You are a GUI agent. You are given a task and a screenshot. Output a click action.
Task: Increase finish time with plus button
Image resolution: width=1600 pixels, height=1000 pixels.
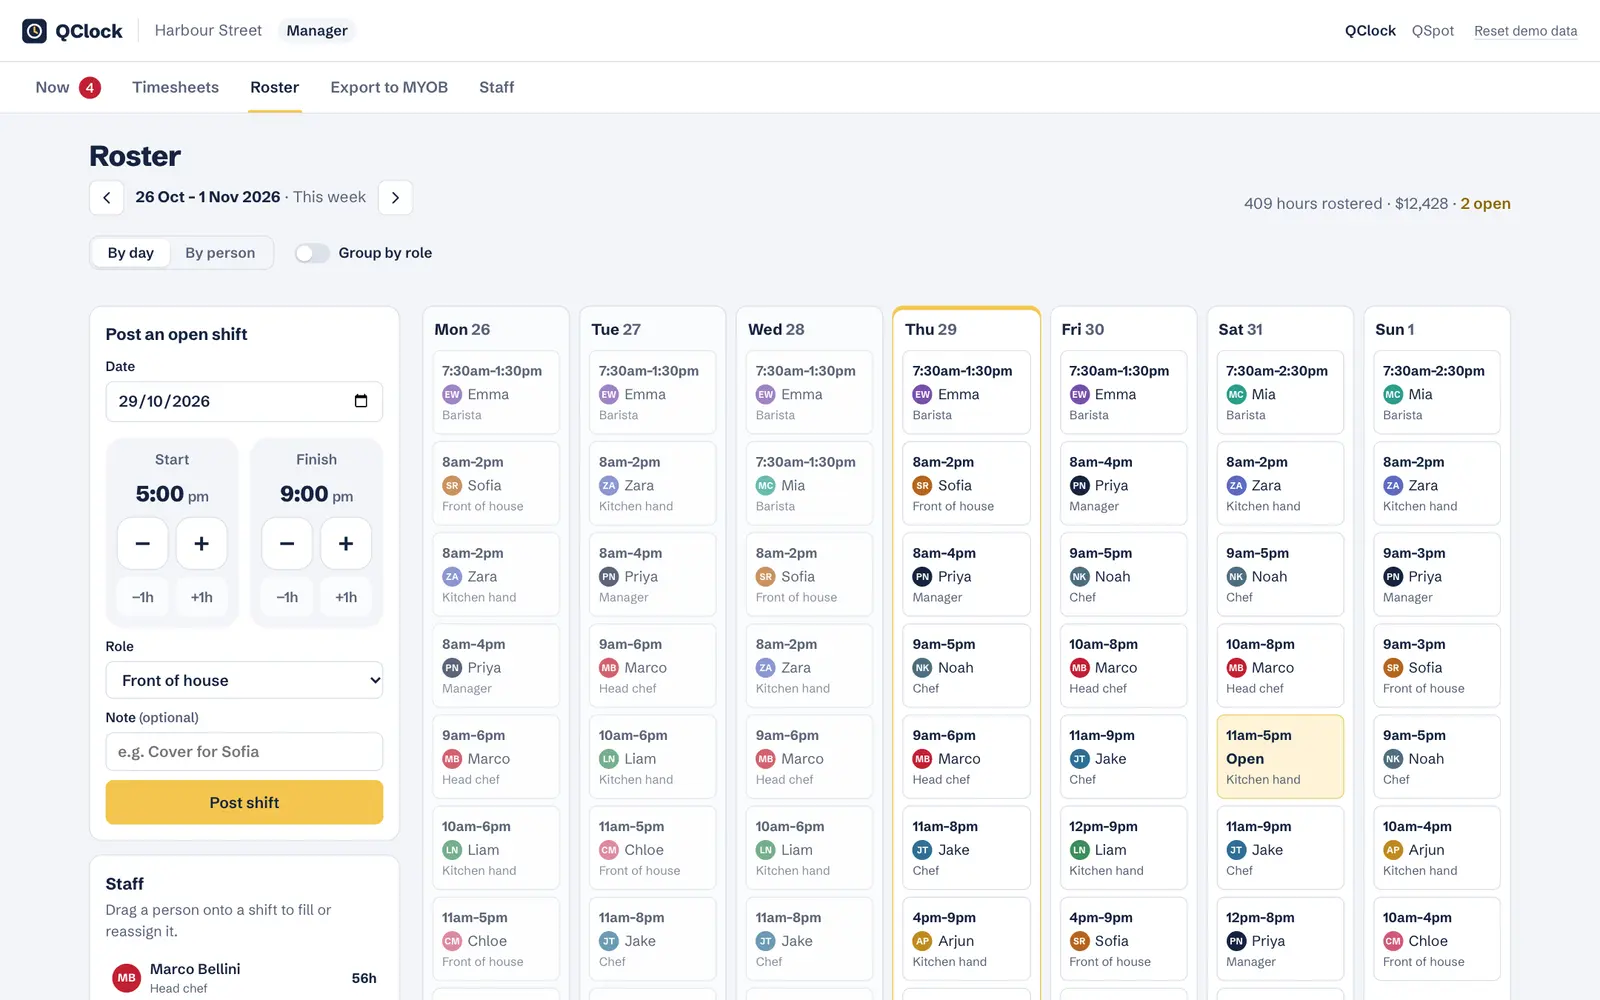pyautogui.click(x=346, y=543)
